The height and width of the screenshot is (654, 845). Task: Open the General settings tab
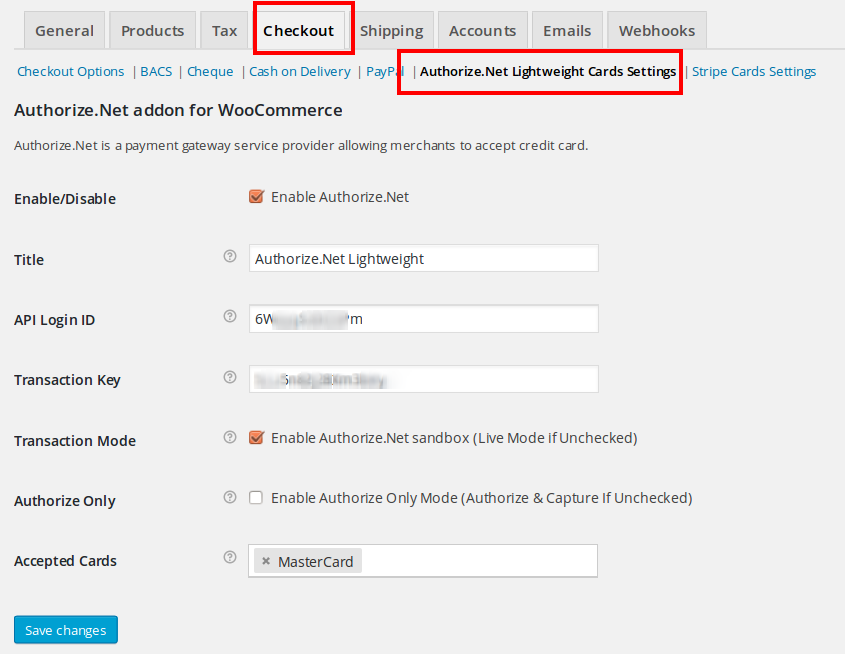click(64, 31)
